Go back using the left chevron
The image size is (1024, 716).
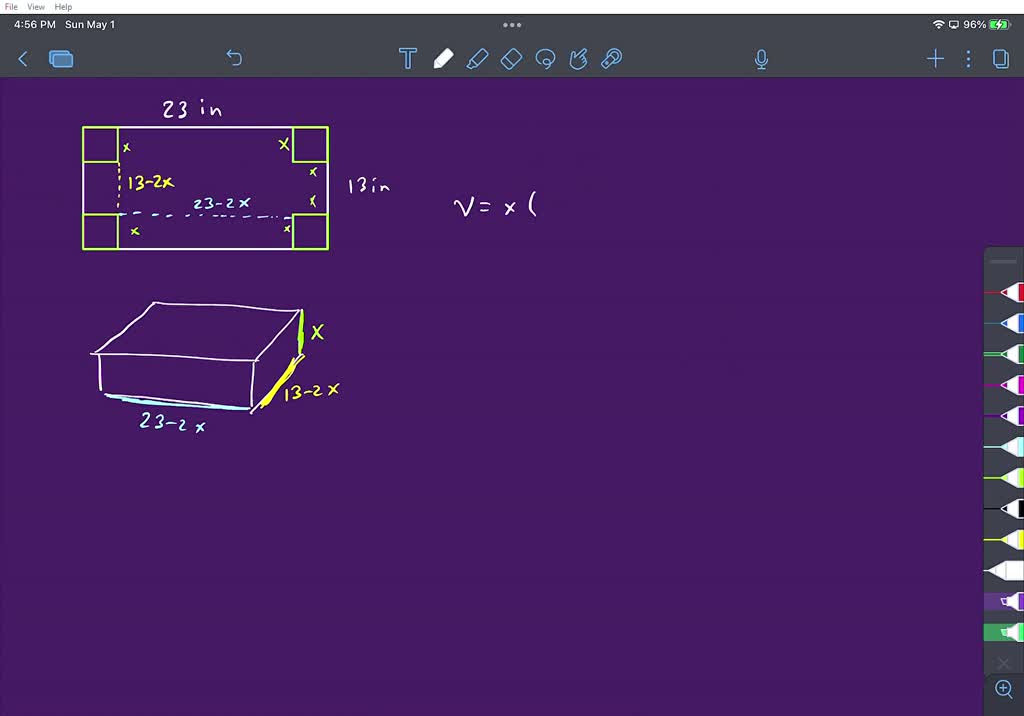pyautogui.click(x=22, y=59)
